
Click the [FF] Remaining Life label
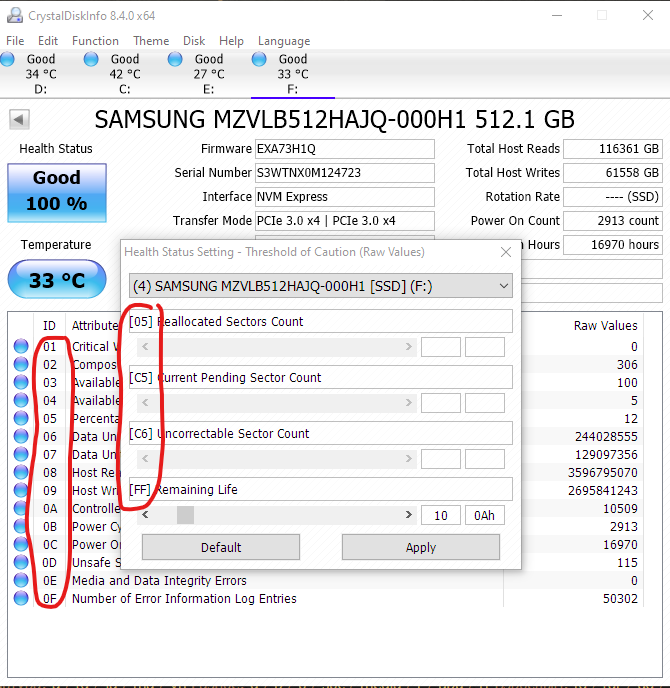pyautogui.click(x=321, y=489)
